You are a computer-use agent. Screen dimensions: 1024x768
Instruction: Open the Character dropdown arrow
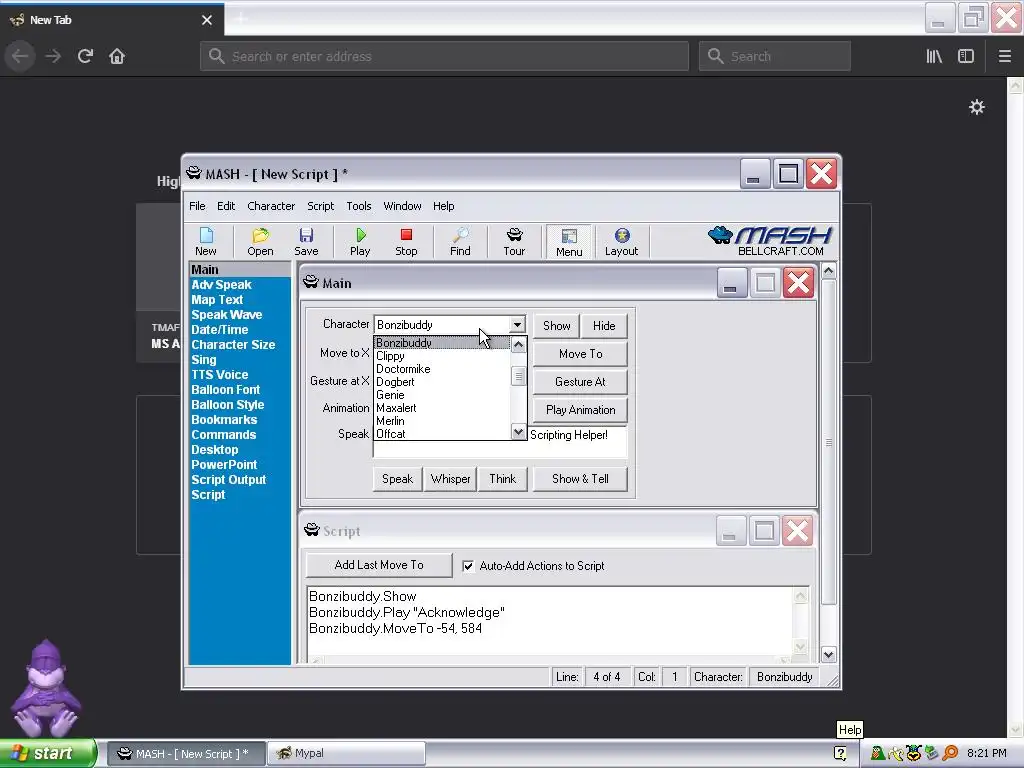[517, 325]
